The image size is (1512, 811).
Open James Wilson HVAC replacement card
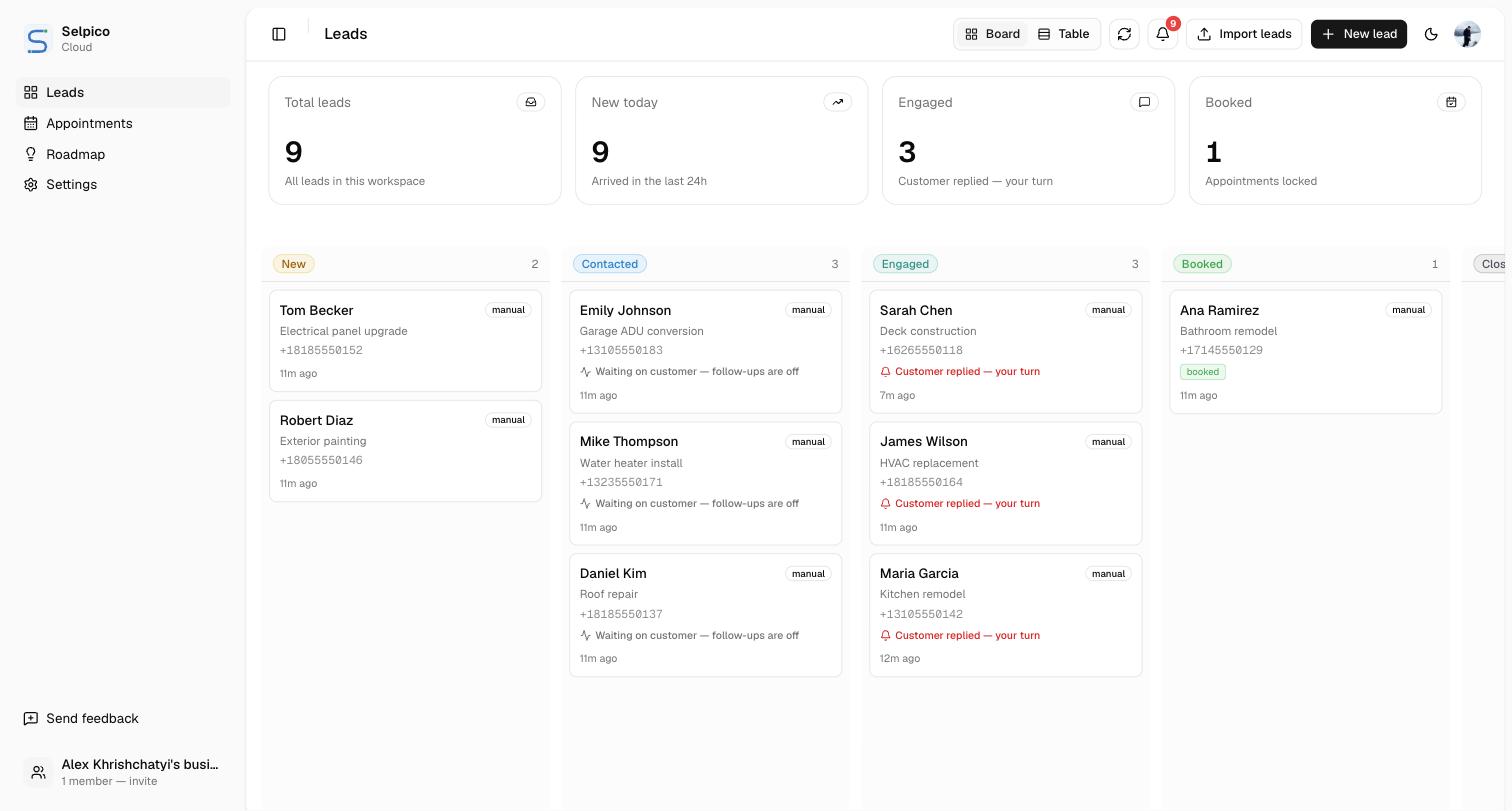coord(1005,483)
